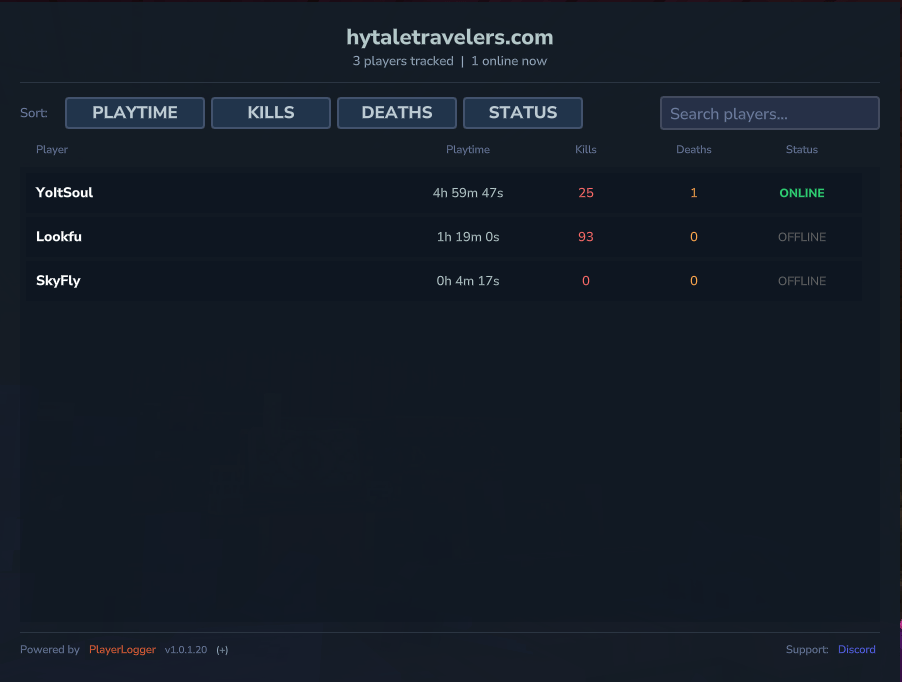Click the Kills column header
The height and width of the screenshot is (682, 902).
[586, 150]
